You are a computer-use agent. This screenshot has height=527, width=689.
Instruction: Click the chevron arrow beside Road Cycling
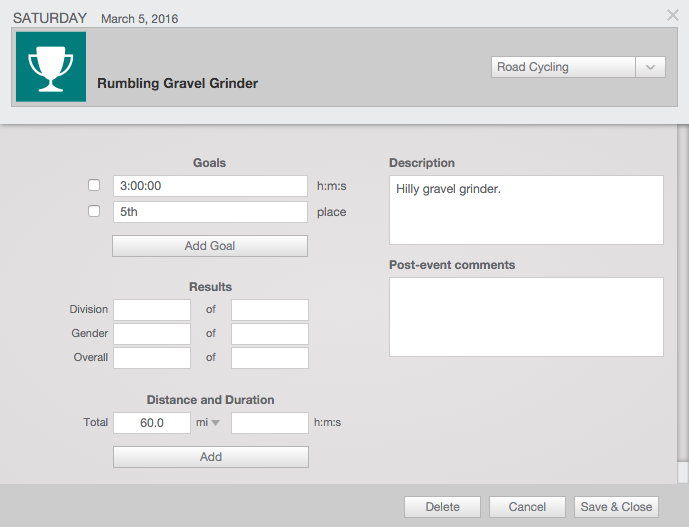click(x=651, y=67)
